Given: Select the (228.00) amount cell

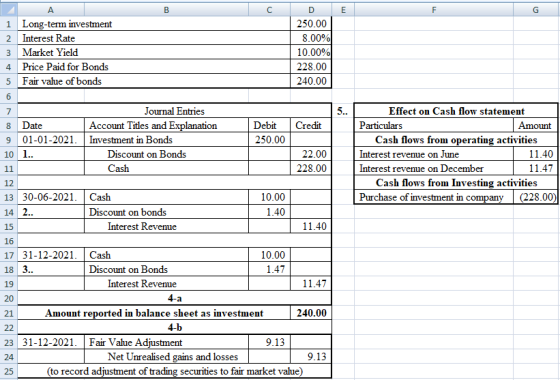Looking at the screenshot, I should click(x=535, y=197).
